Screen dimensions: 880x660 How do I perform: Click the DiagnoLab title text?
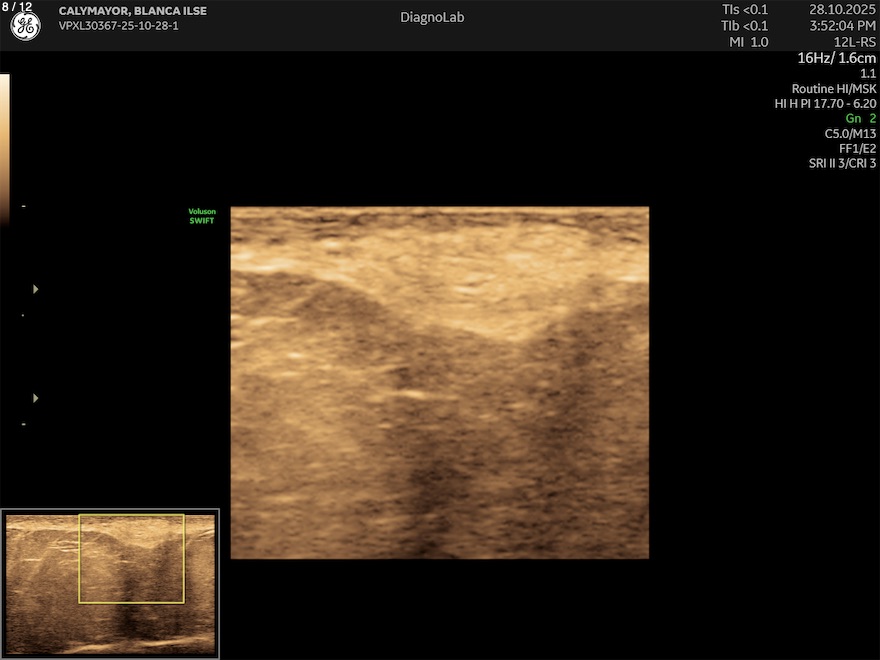click(x=432, y=17)
